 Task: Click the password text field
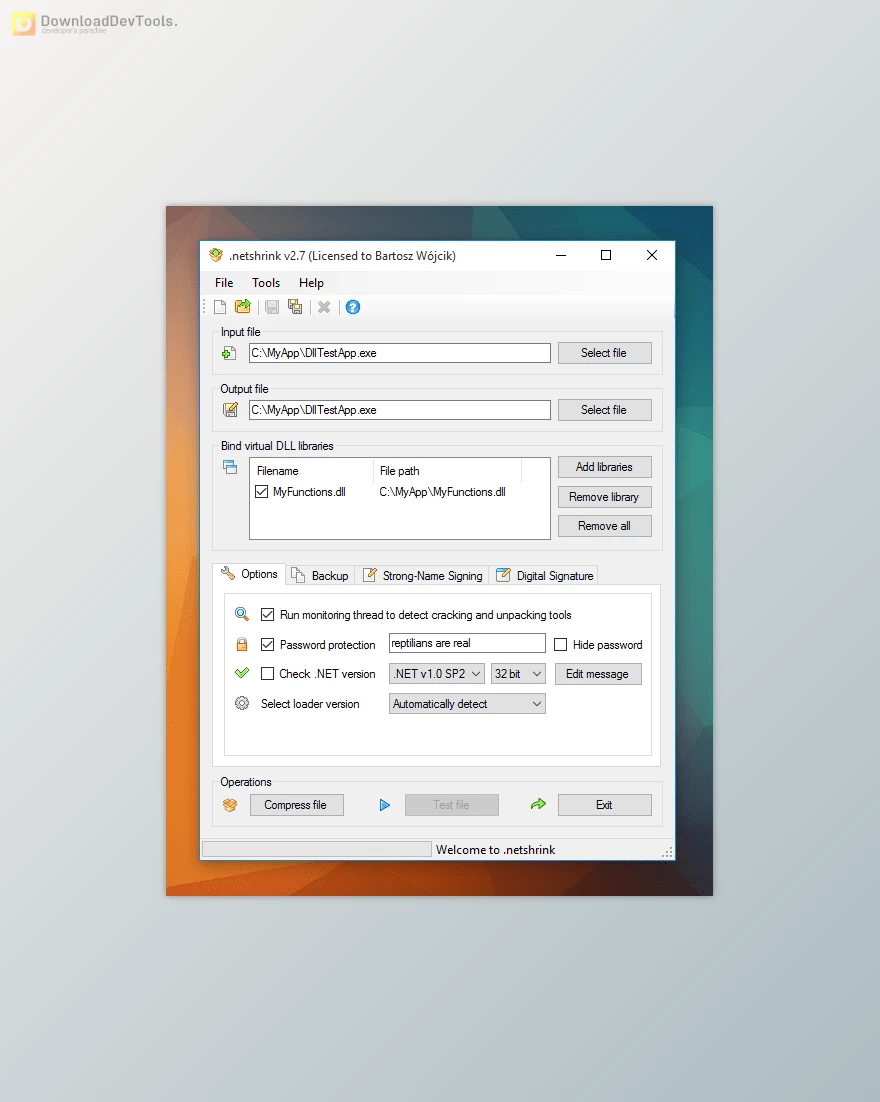[467, 643]
